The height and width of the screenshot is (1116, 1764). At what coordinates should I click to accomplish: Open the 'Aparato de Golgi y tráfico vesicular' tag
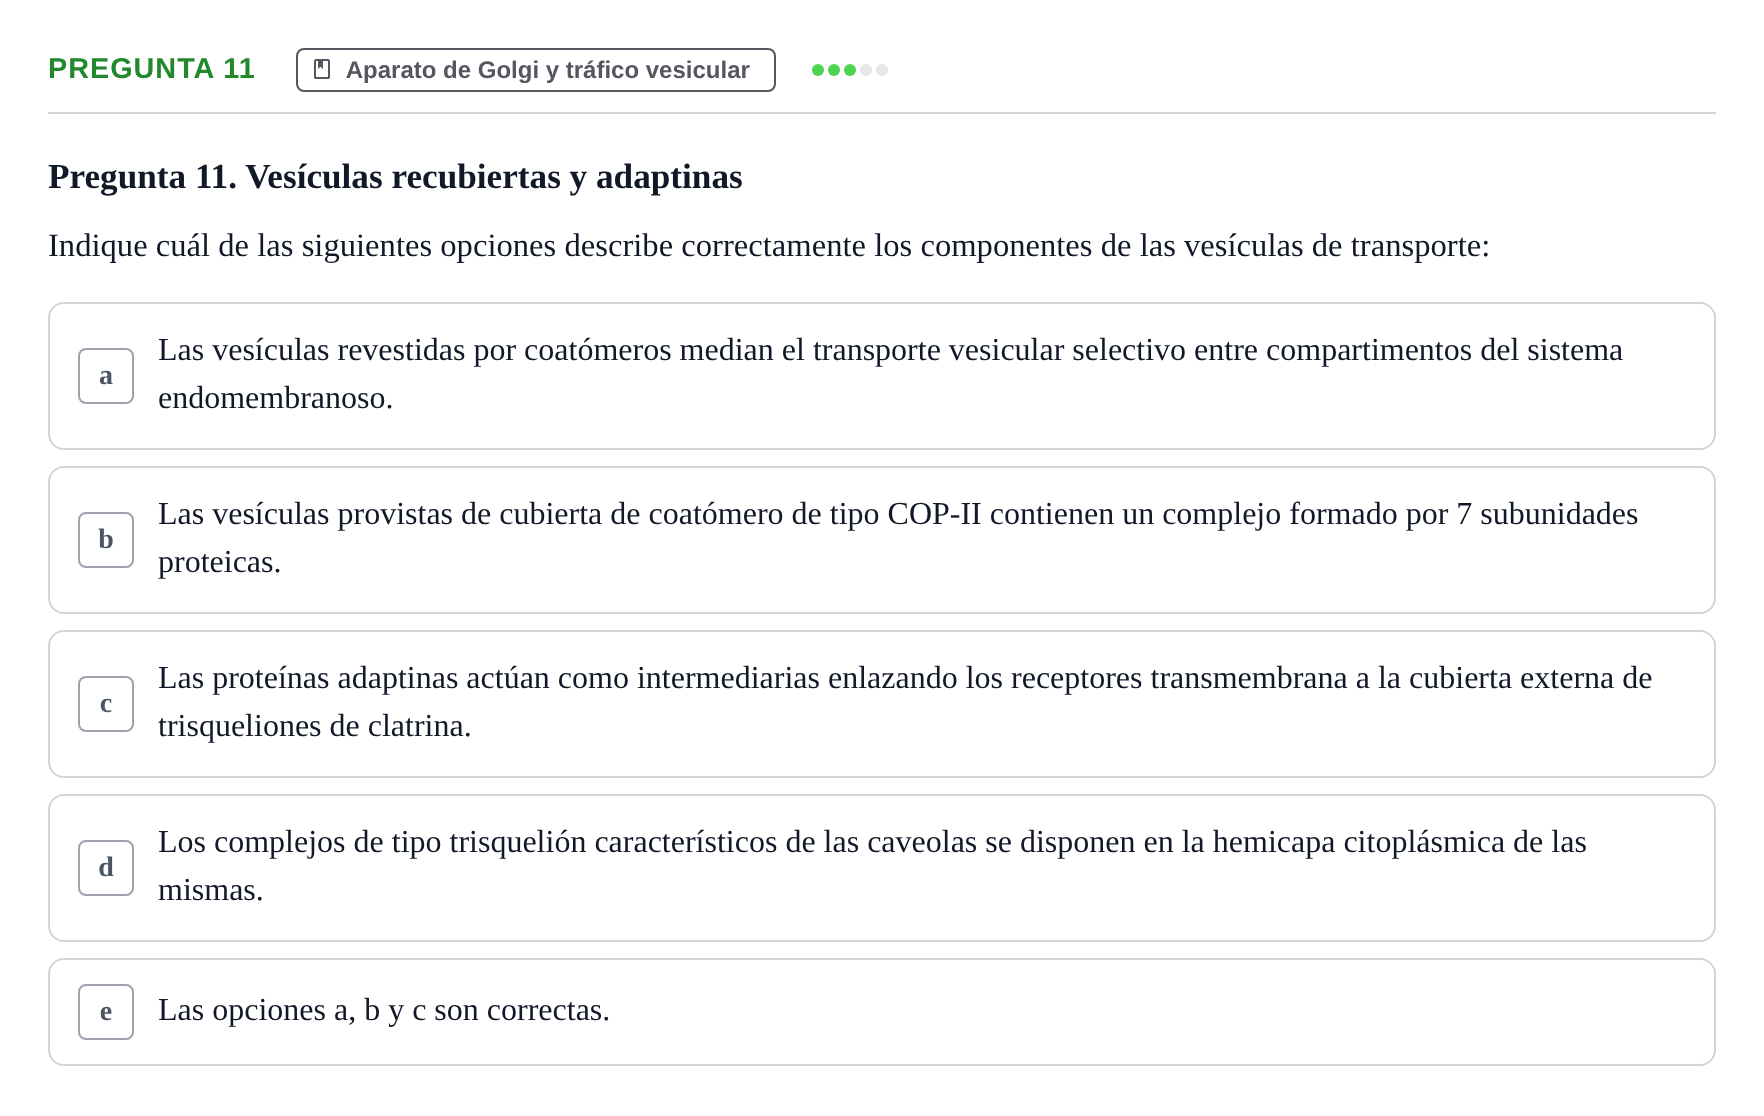(x=535, y=70)
